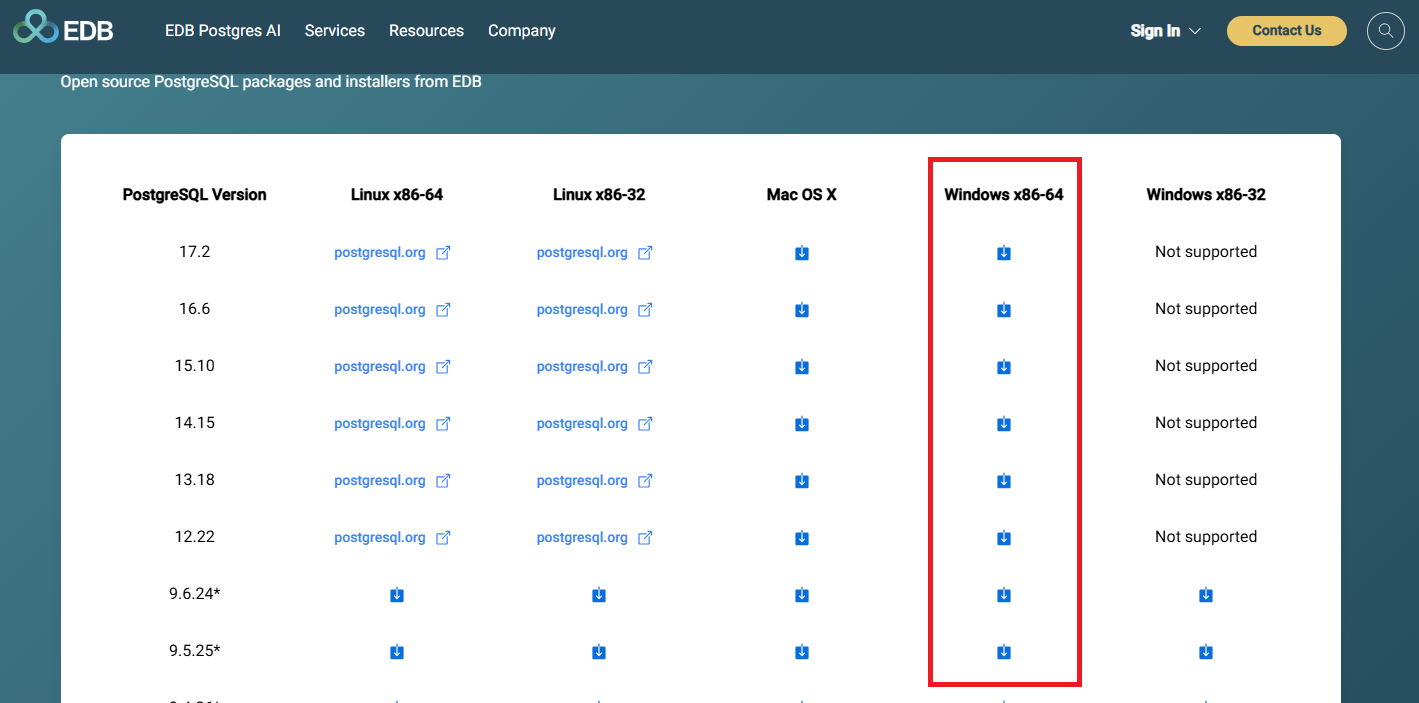The height and width of the screenshot is (703, 1419).
Task: Select the 9.6.24* version cell
Action: point(195,594)
